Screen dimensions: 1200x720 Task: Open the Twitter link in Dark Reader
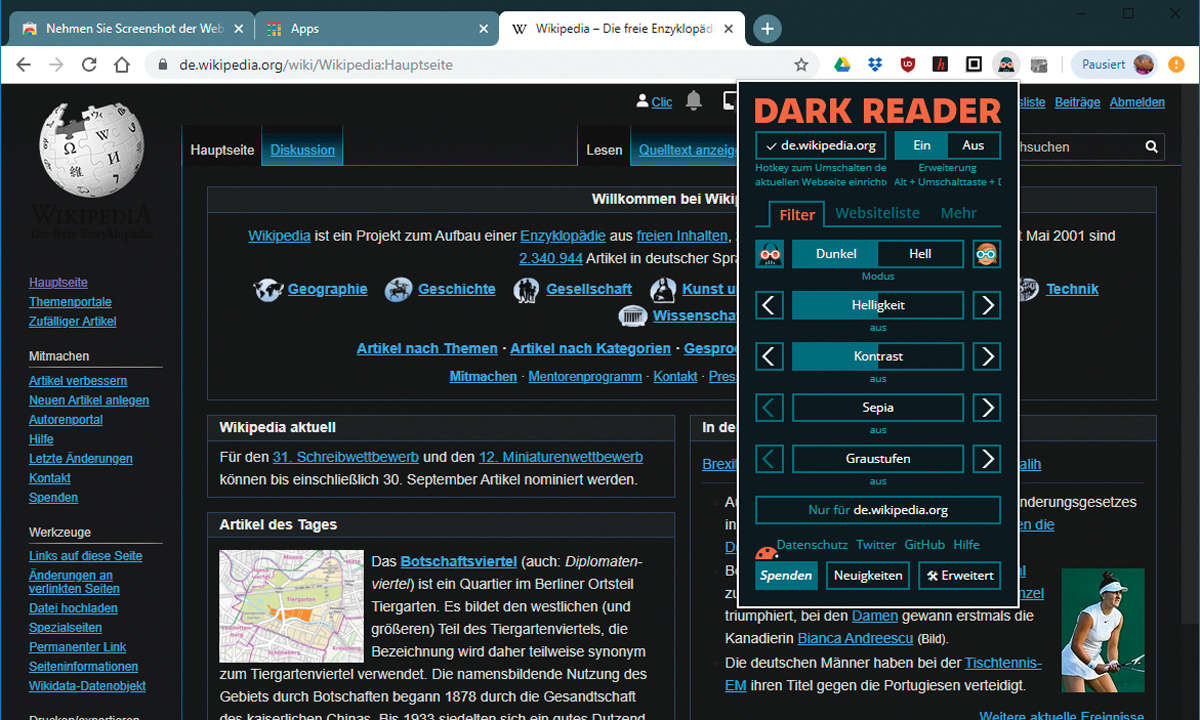coord(876,545)
